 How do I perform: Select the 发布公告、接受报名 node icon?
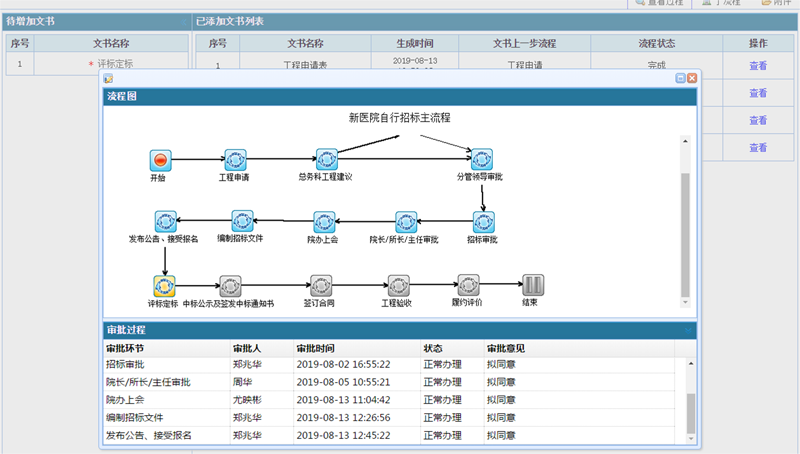point(165,221)
